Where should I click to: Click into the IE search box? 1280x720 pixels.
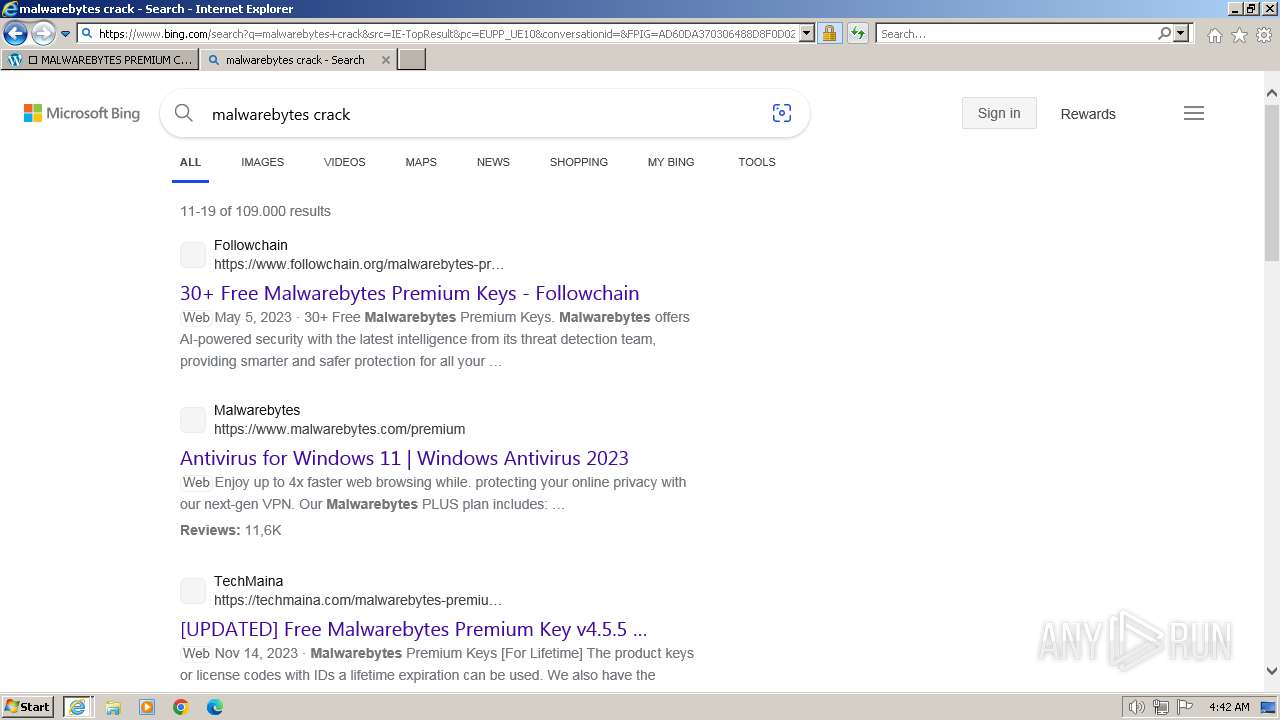pyautogui.click(x=1015, y=34)
